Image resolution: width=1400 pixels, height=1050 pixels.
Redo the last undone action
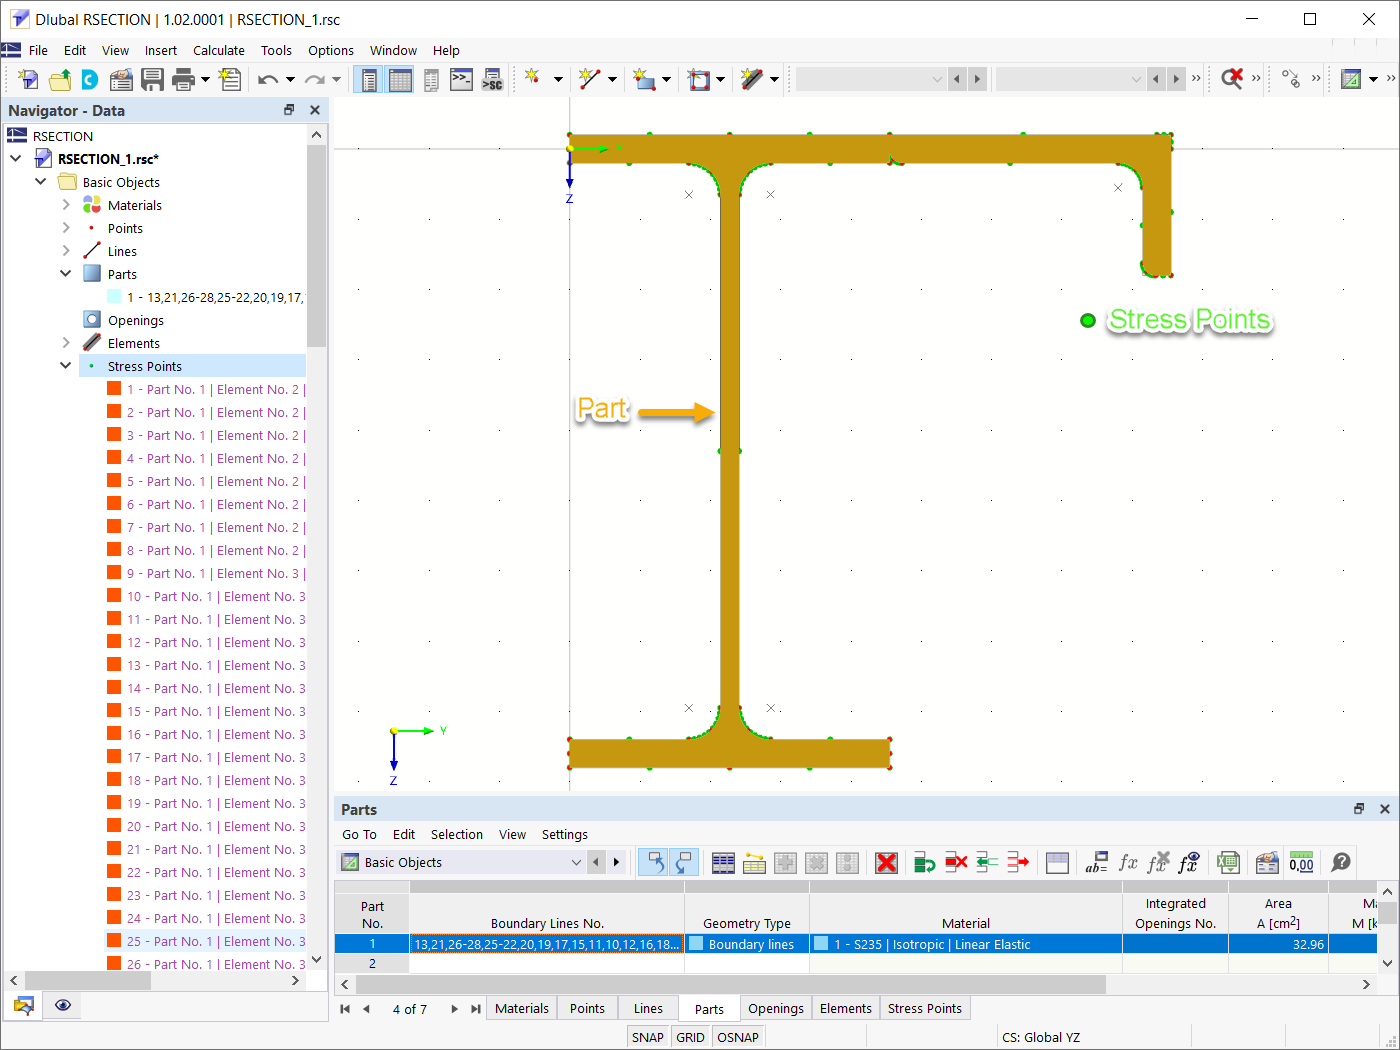[x=314, y=79]
